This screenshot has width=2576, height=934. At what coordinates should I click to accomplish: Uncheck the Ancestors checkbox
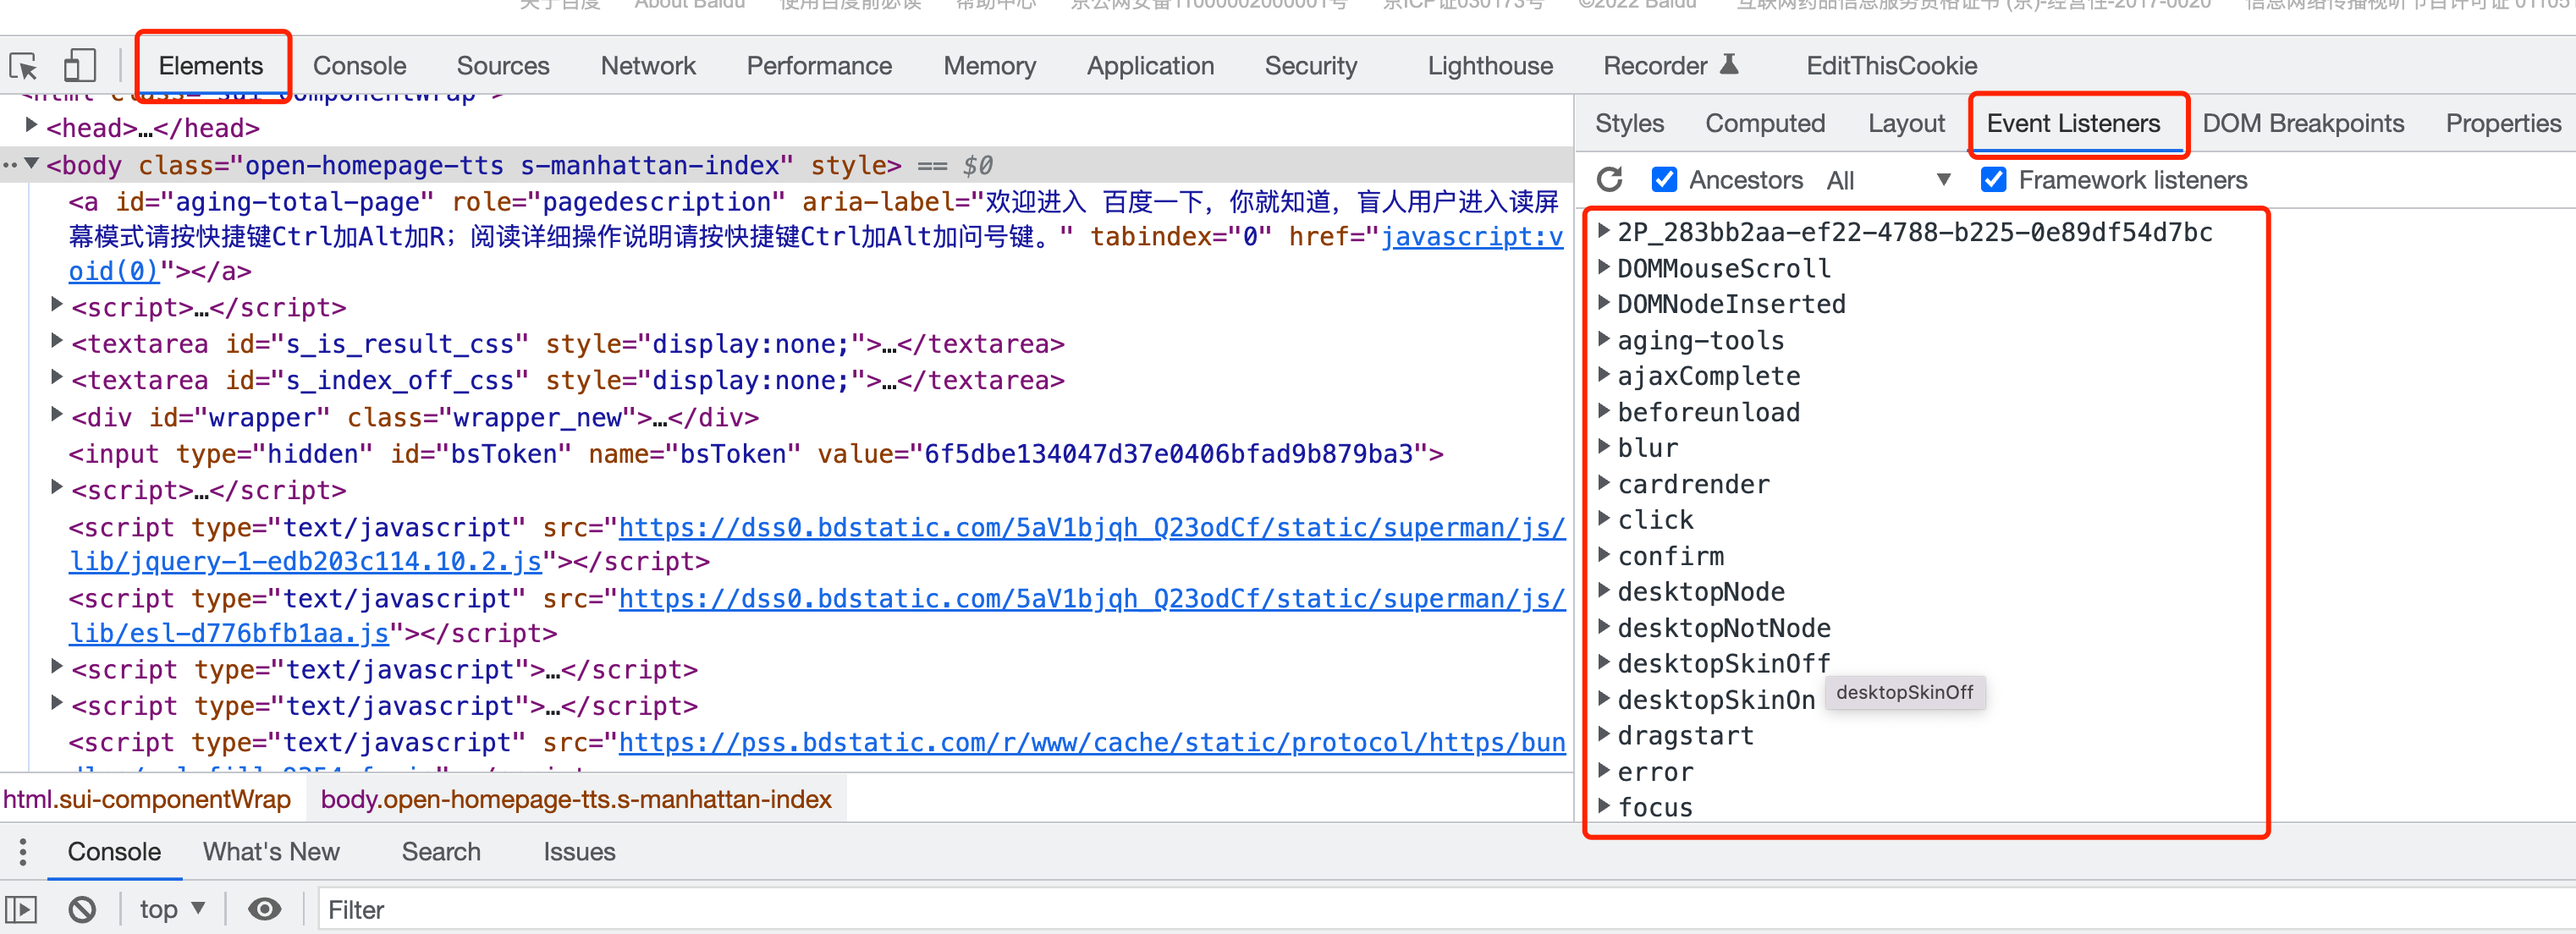[1664, 180]
